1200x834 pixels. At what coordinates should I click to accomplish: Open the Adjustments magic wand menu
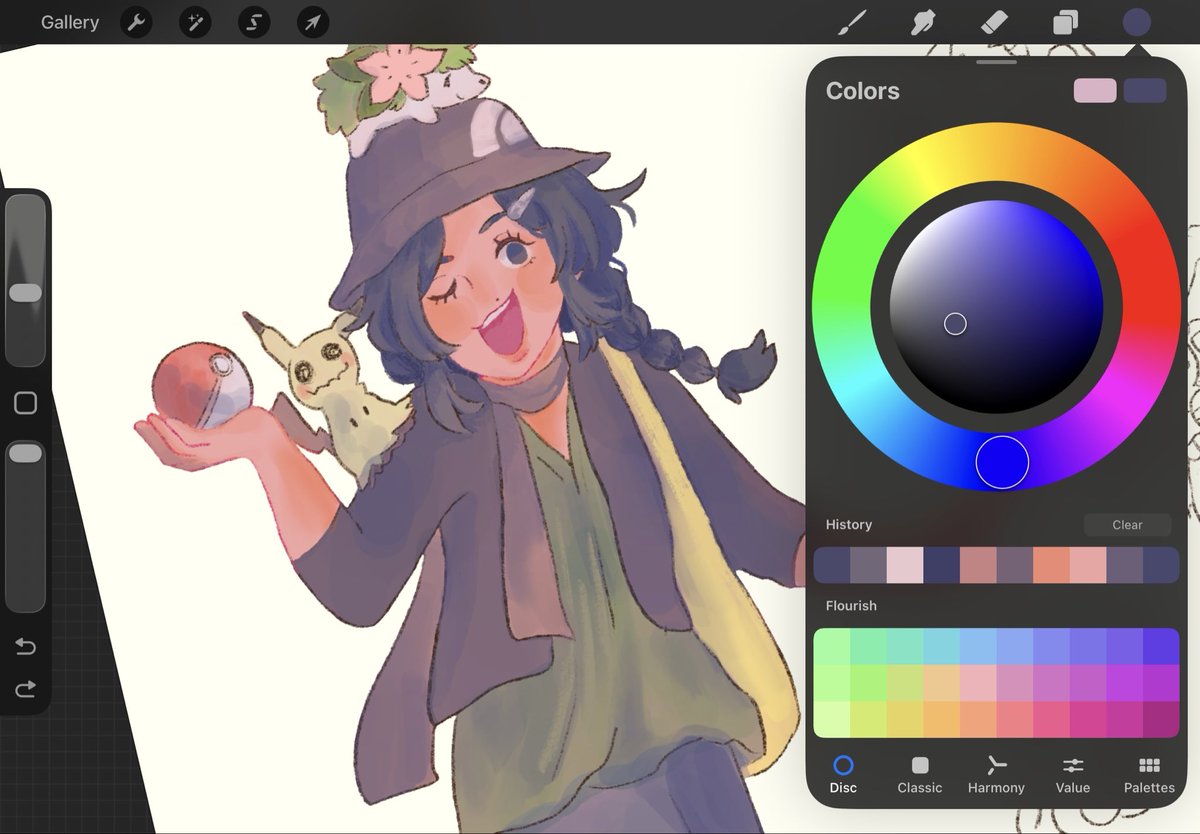(x=195, y=22)
